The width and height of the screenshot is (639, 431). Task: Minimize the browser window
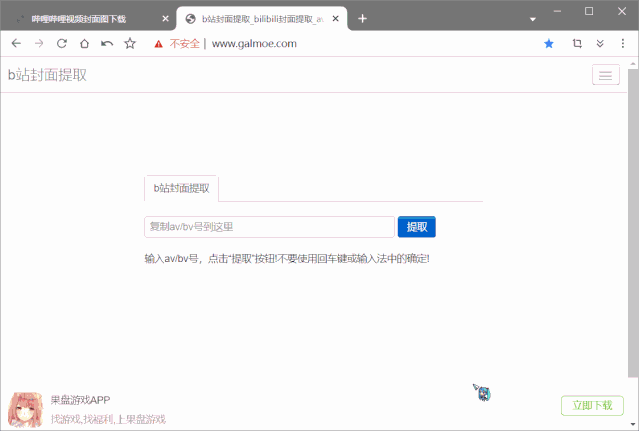(557, 11)
